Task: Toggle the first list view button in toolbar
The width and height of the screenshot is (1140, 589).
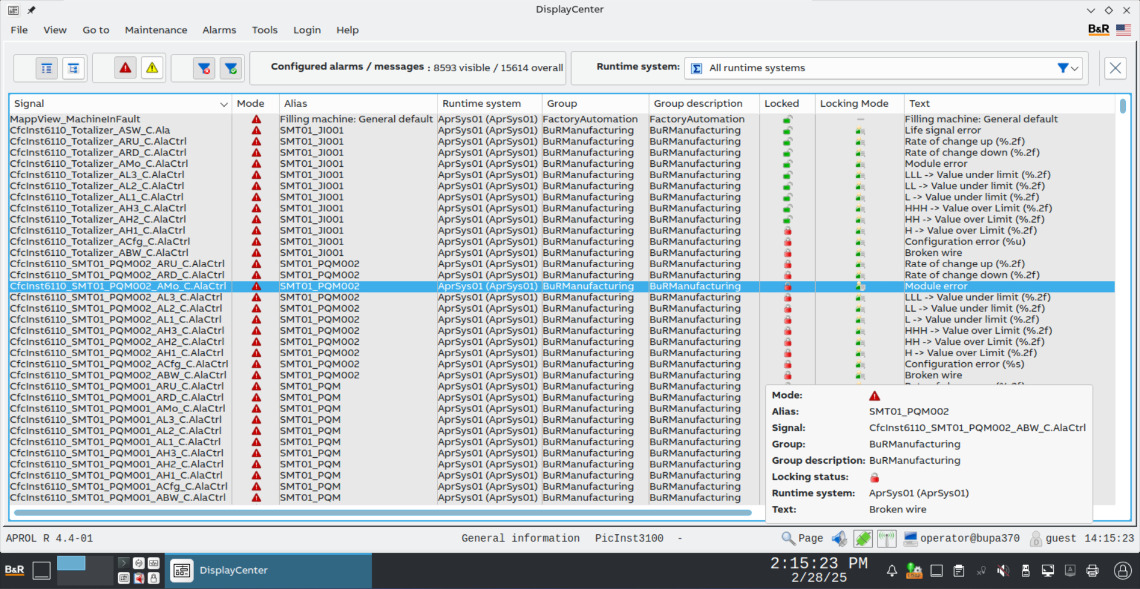Action: coord(46,68)
